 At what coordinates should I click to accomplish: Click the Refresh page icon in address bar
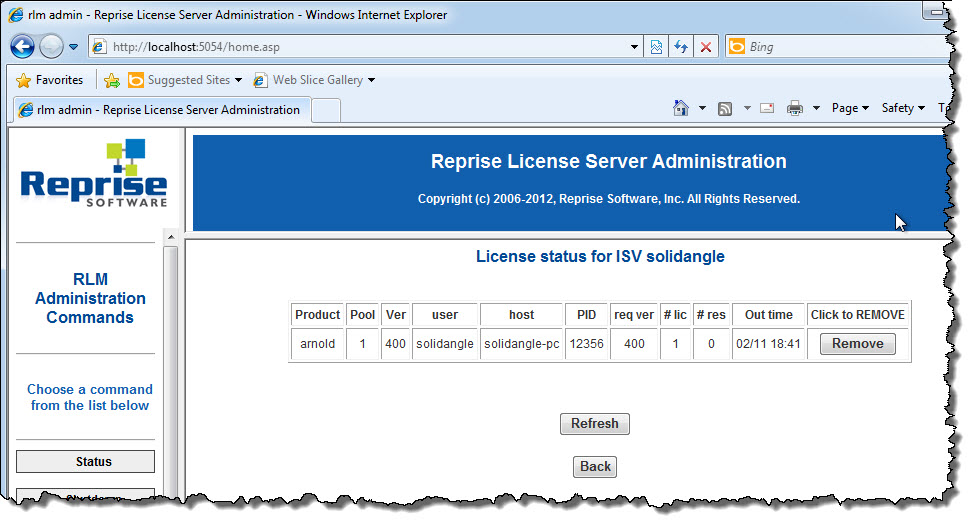point(681,47)
